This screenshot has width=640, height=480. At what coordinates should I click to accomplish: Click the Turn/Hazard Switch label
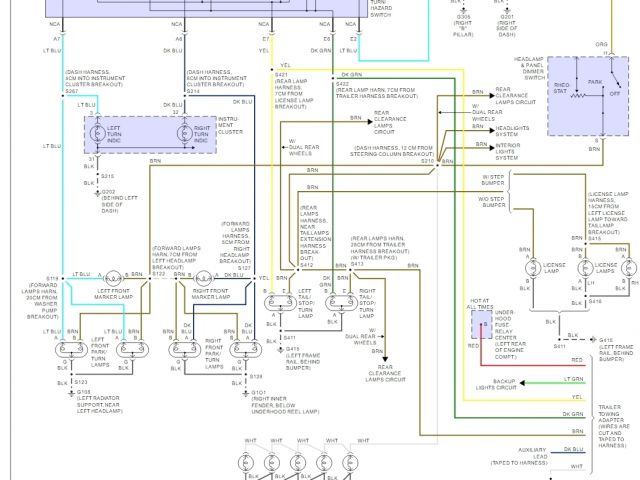point(383,11)
